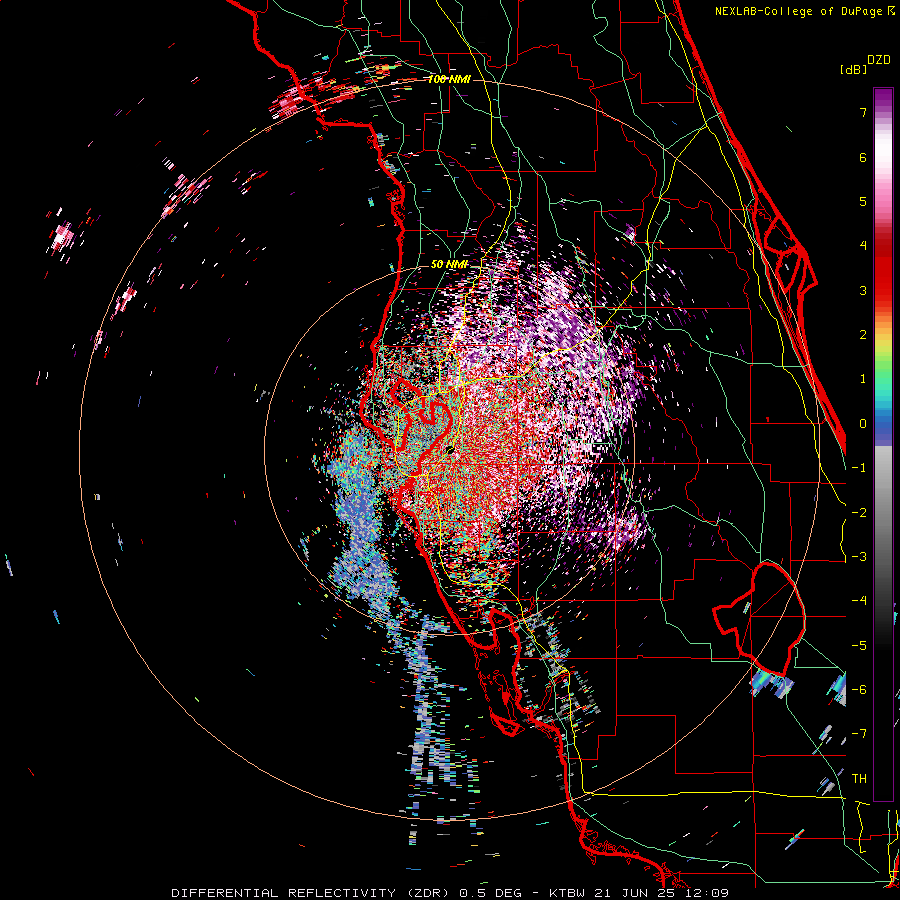Click the 0 value on the color scale
This screenshot has width=900, height=900.
(863, 424)
